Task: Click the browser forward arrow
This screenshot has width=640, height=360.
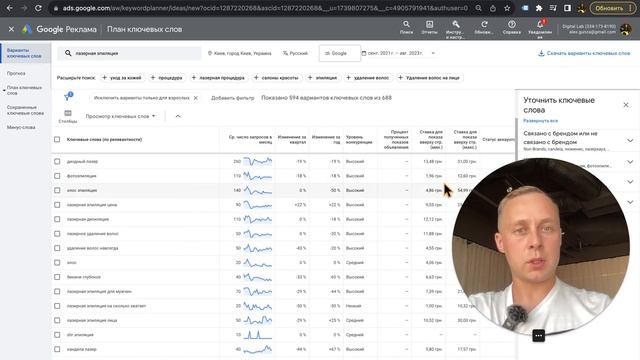Action: 24,8
